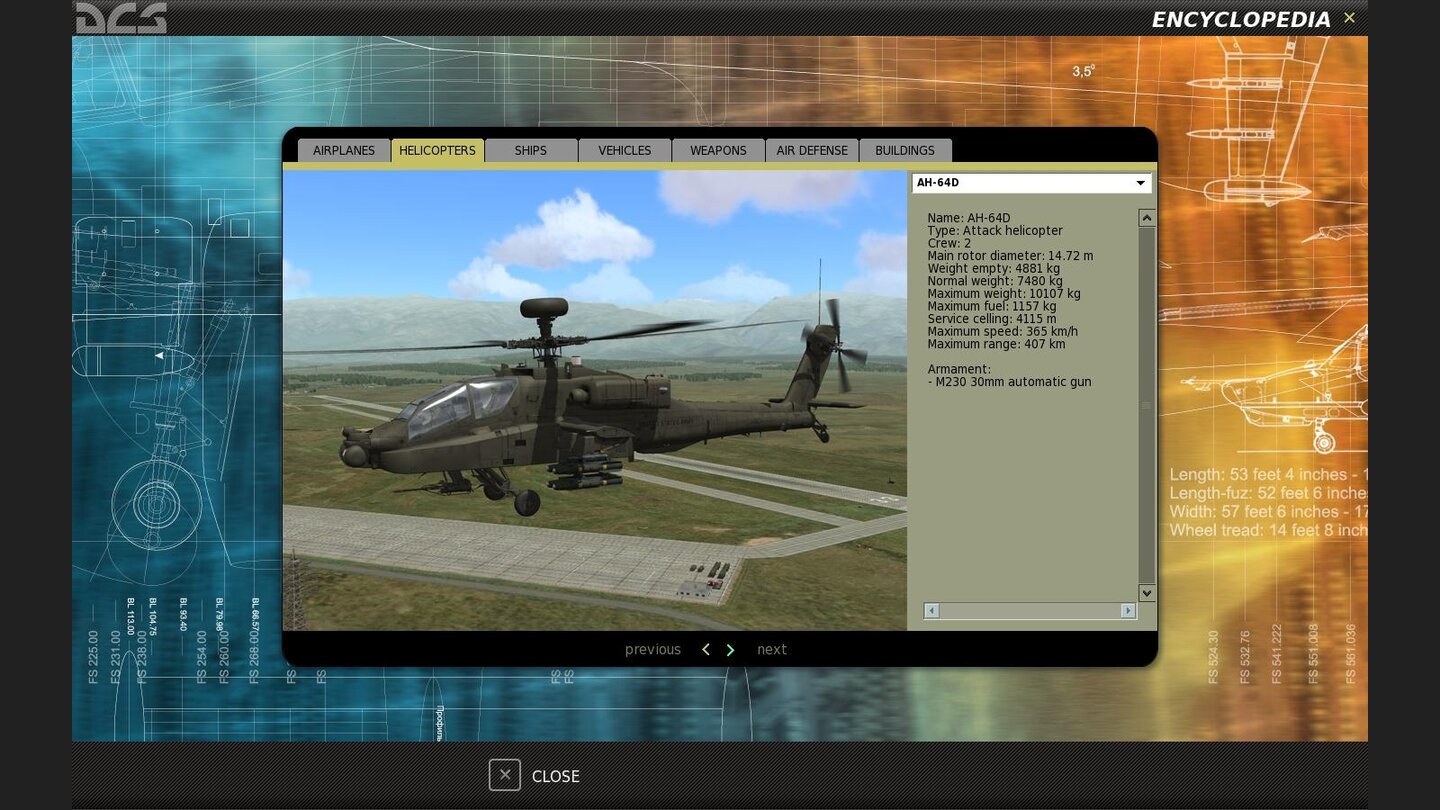The width and height of the screenshot is (1440, 810).
Task: Click the X box icon beside CLOSE
Action: pyautogui.click(x=505, y=775)
